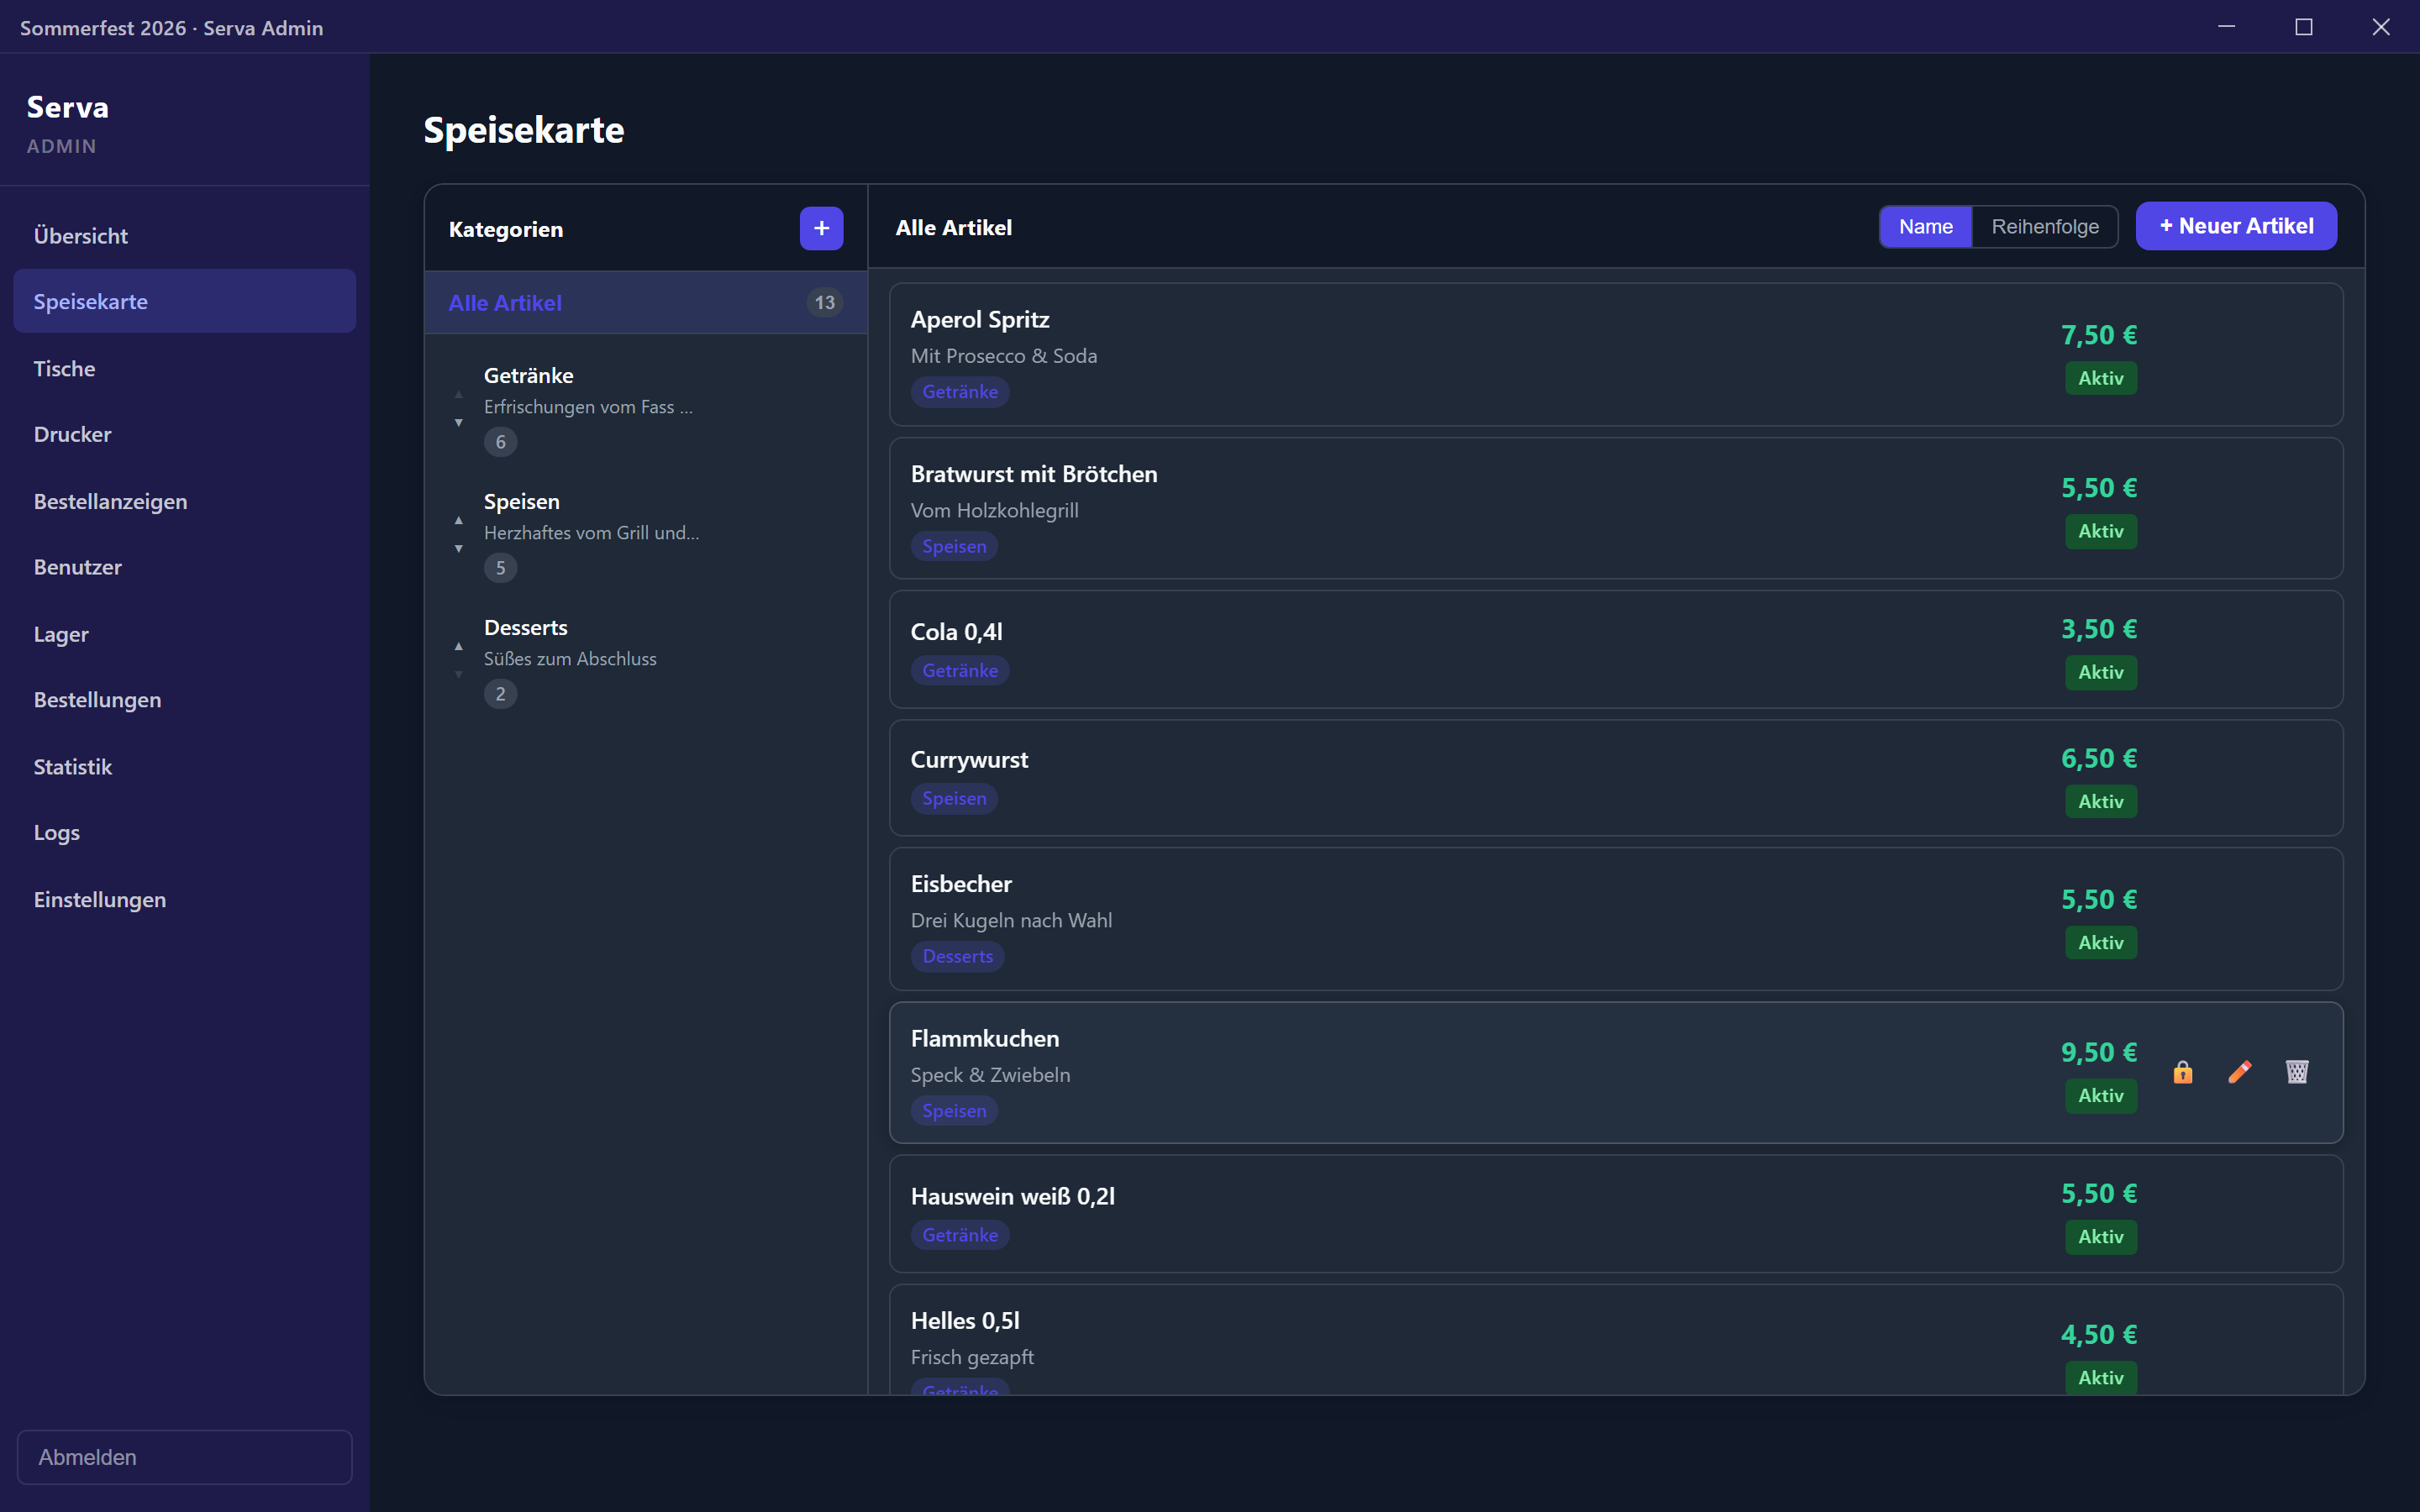The height and width of the screenshot is (1512, 2420).
Task: Select Hauswein weiß 0,2l article
Action: (1616, 1214)
